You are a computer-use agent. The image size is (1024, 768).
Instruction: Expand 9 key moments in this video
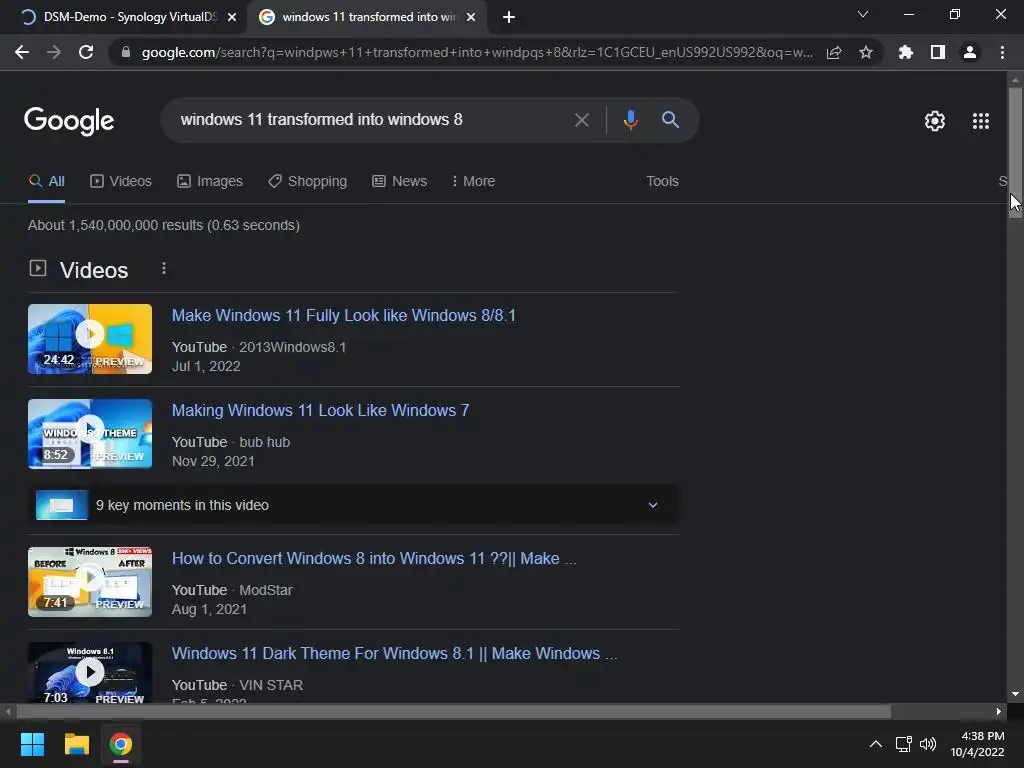(353, 505)
